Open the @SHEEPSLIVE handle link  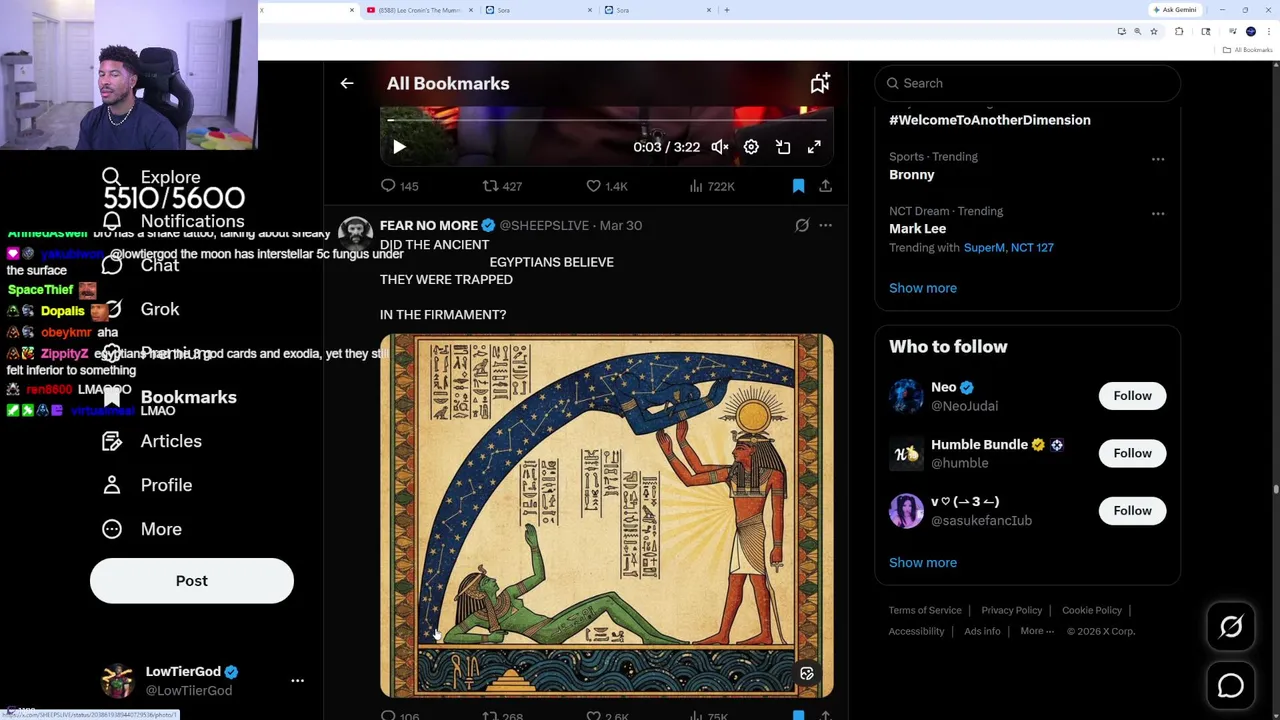544,226
